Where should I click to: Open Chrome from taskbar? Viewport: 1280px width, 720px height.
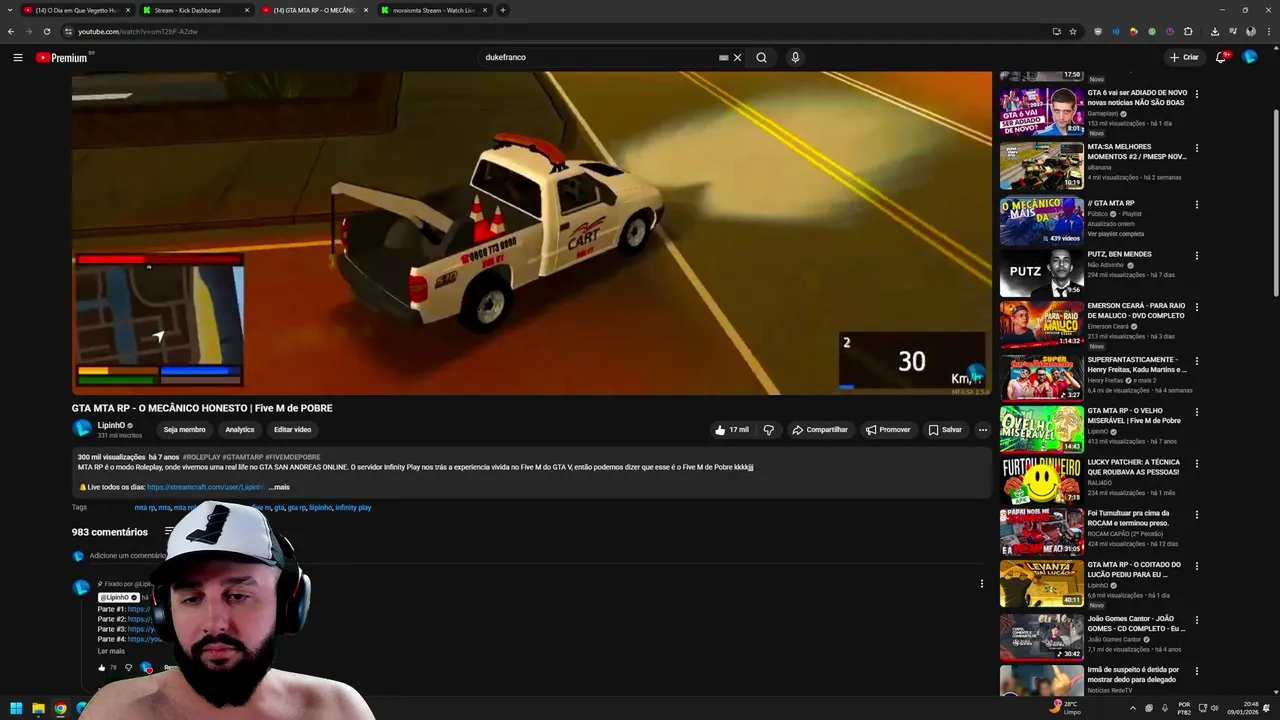pos(60,708)
